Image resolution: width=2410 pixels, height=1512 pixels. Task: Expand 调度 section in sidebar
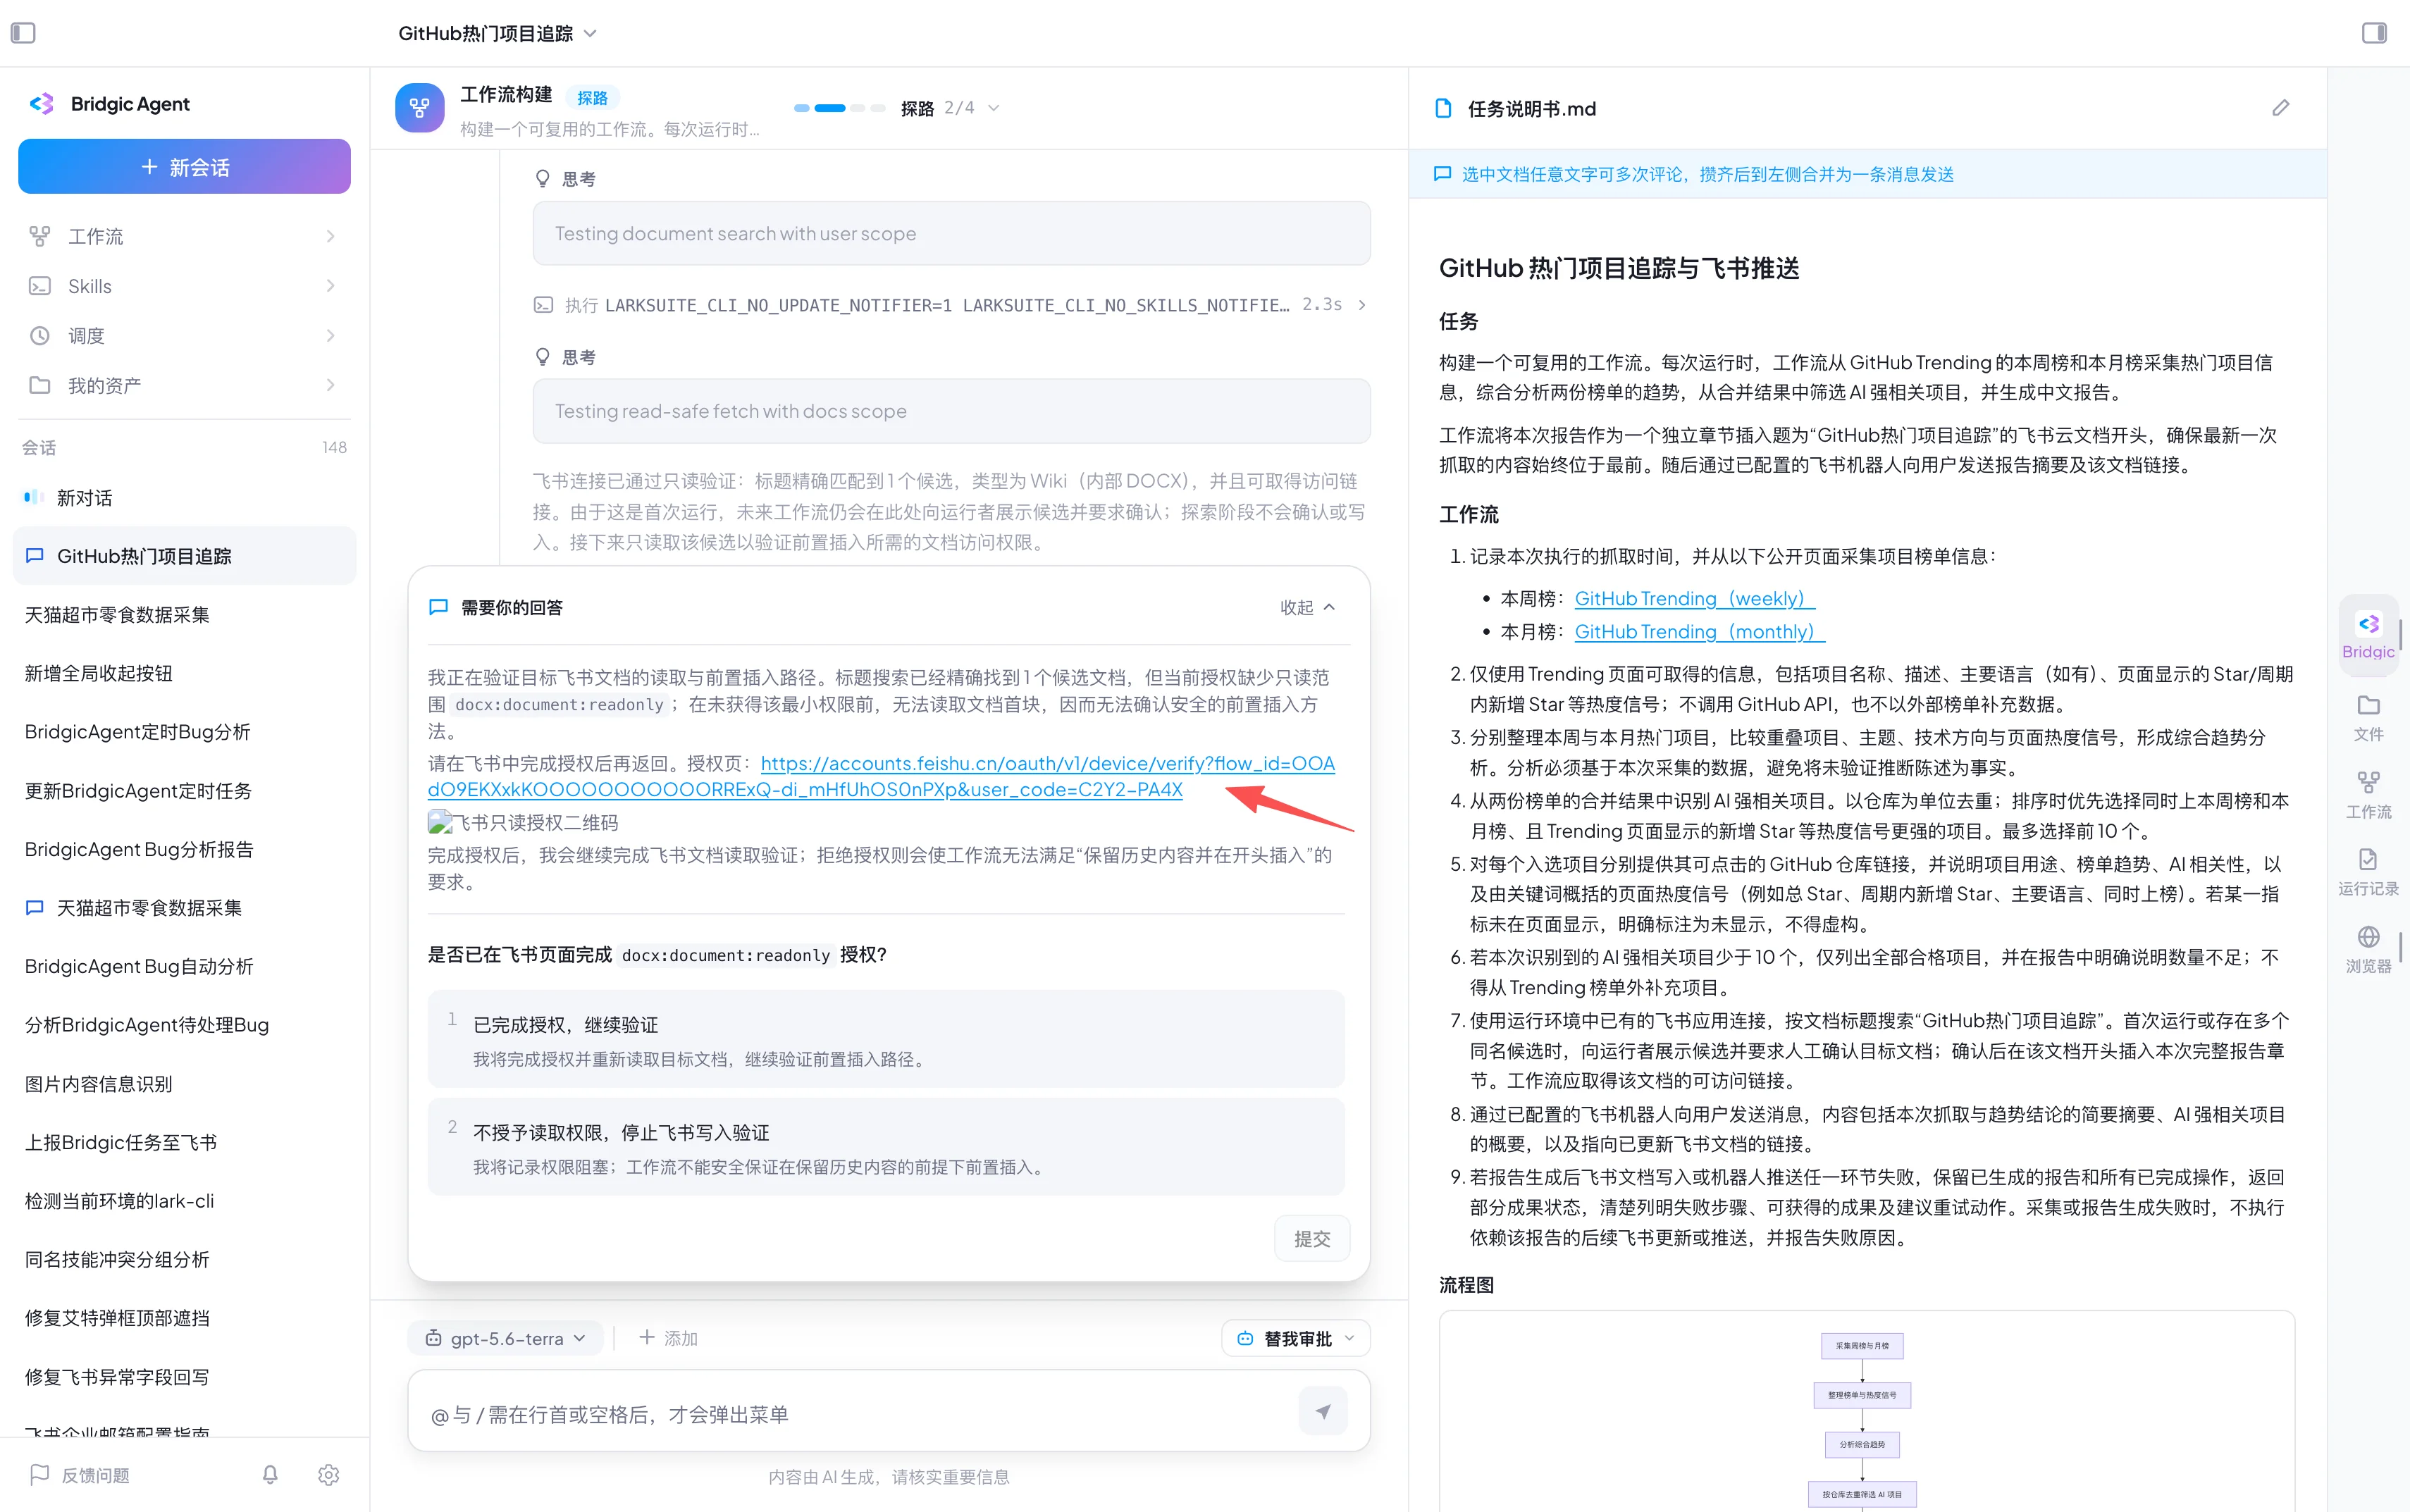pyautogui.click(x=184, y=336)
